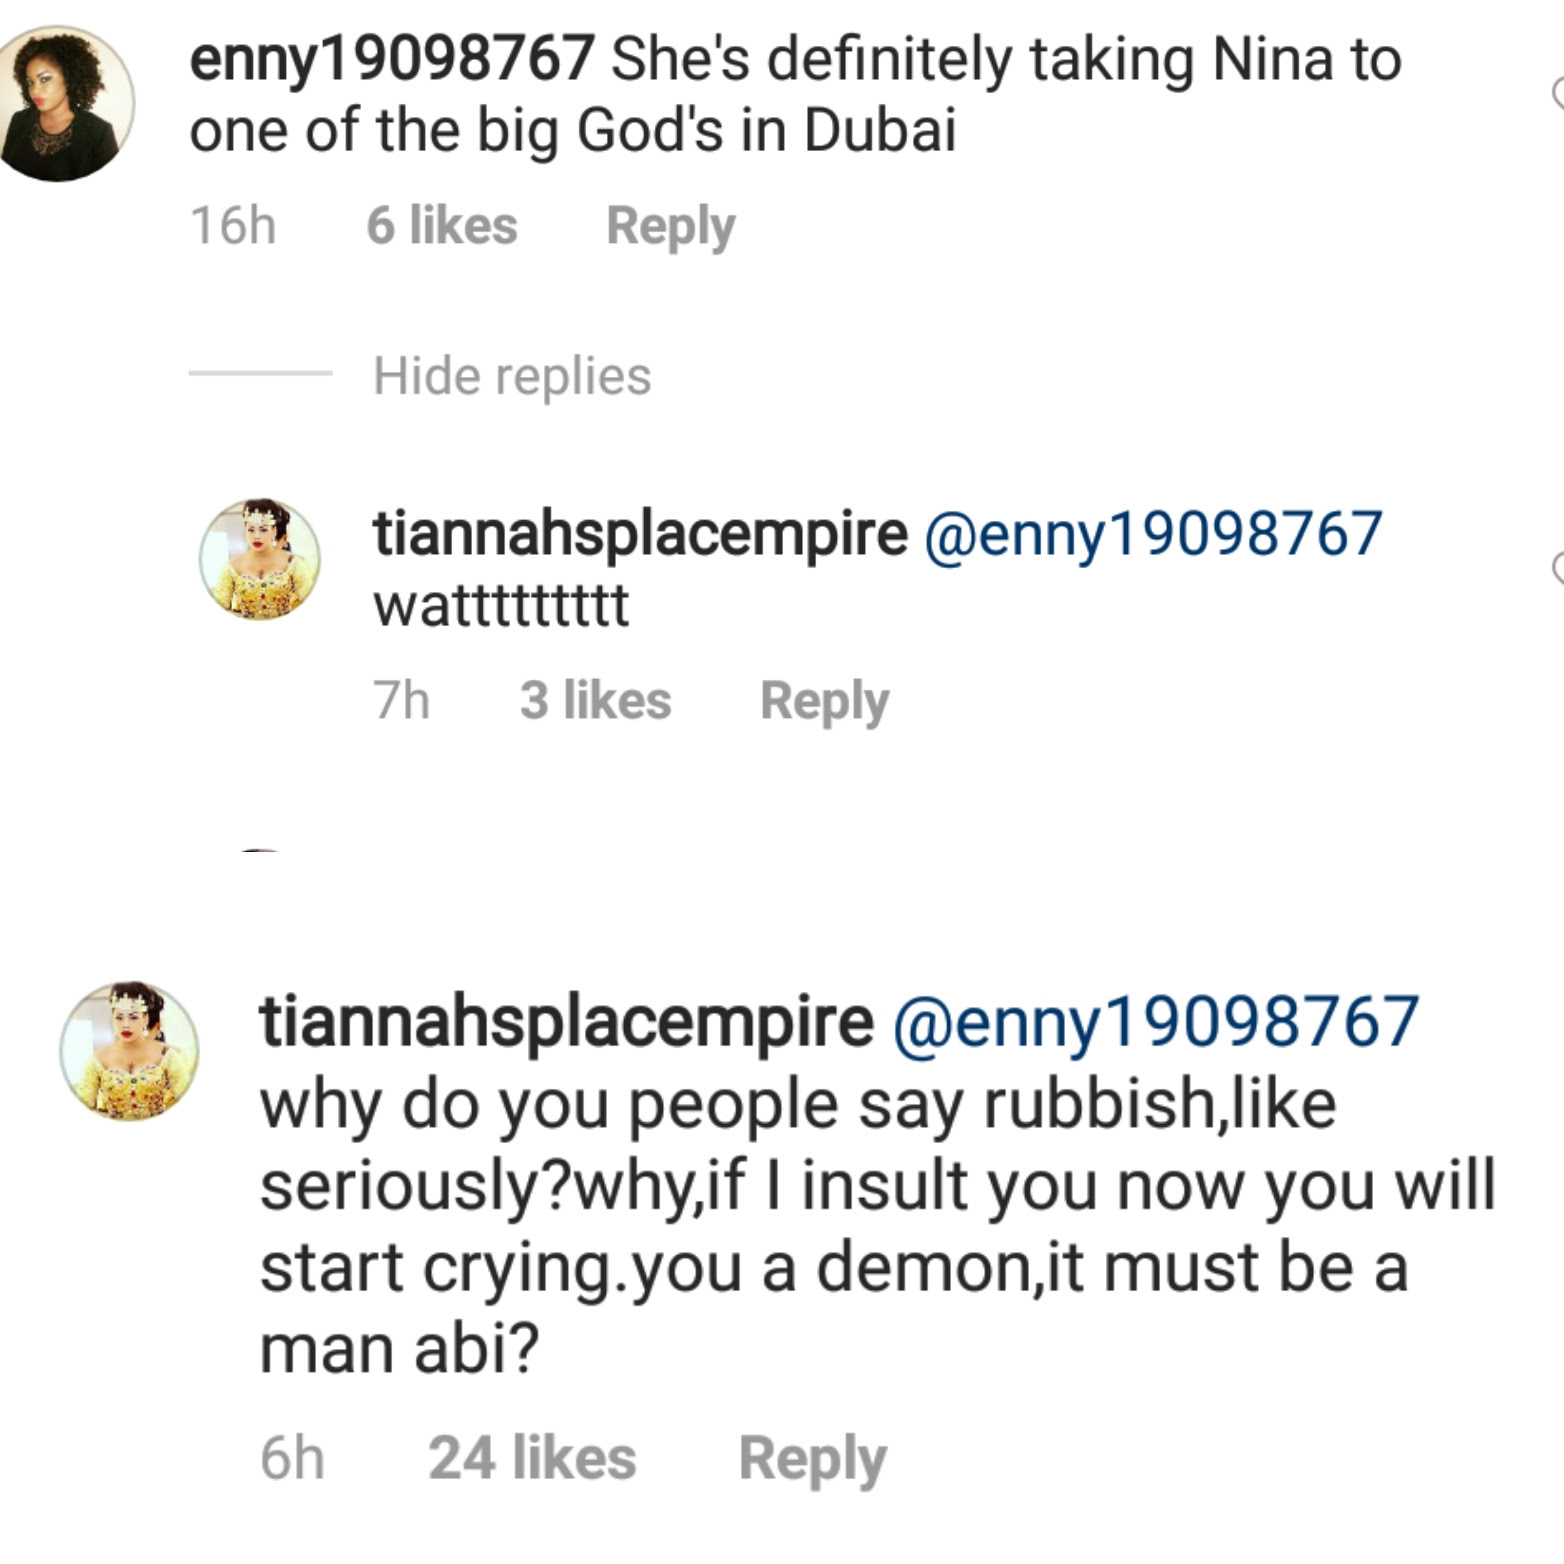Click the 7h timestamp
The image size is (1564, 1564).
(x=402, y=700)
